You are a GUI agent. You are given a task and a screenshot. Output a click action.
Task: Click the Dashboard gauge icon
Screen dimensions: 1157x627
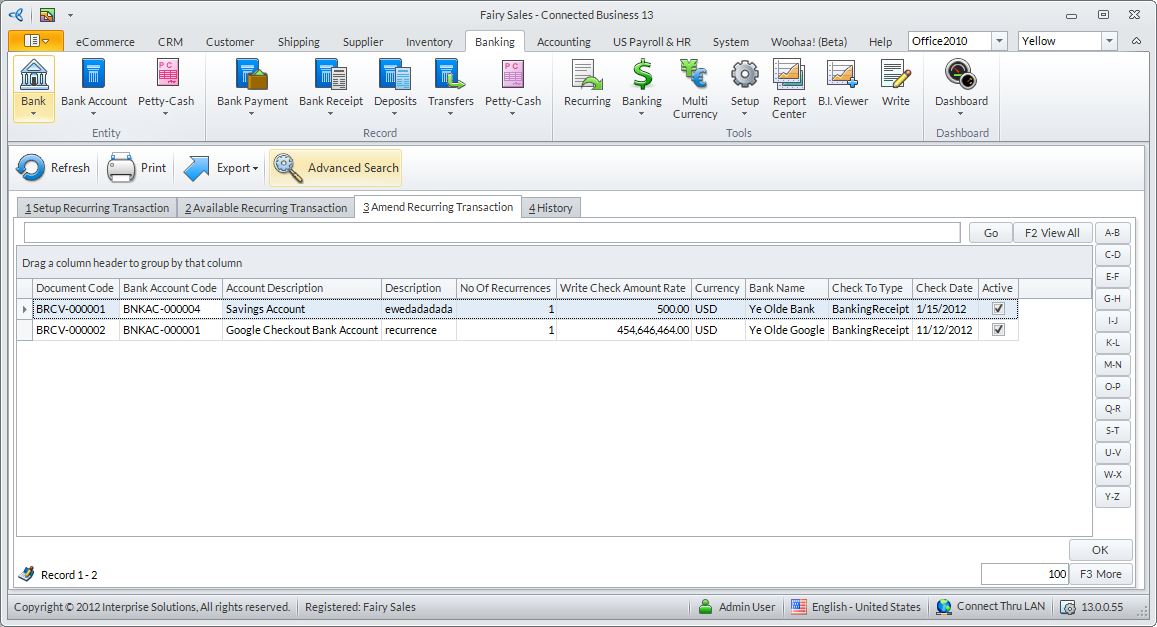tap(961, 76)
